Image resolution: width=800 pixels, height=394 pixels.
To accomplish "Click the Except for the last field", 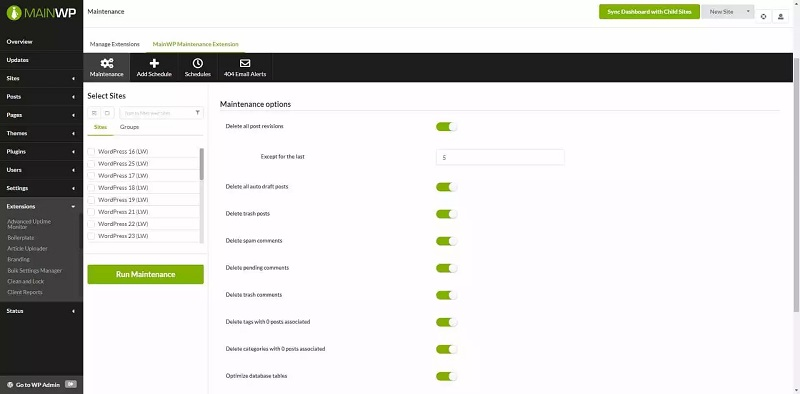I will pyautogui.click(x=500, y=157).
